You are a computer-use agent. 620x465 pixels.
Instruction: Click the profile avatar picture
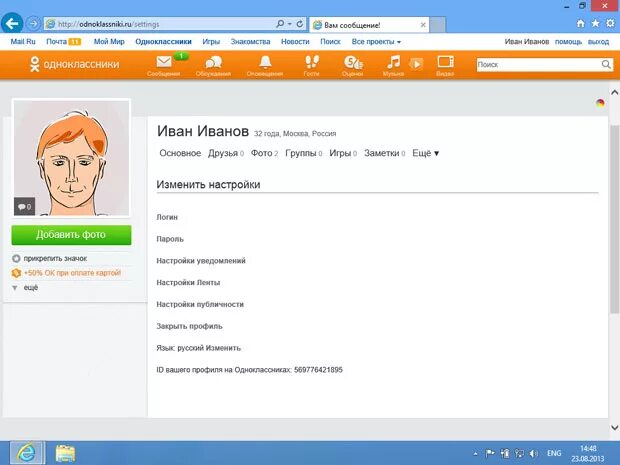[72, 158]
